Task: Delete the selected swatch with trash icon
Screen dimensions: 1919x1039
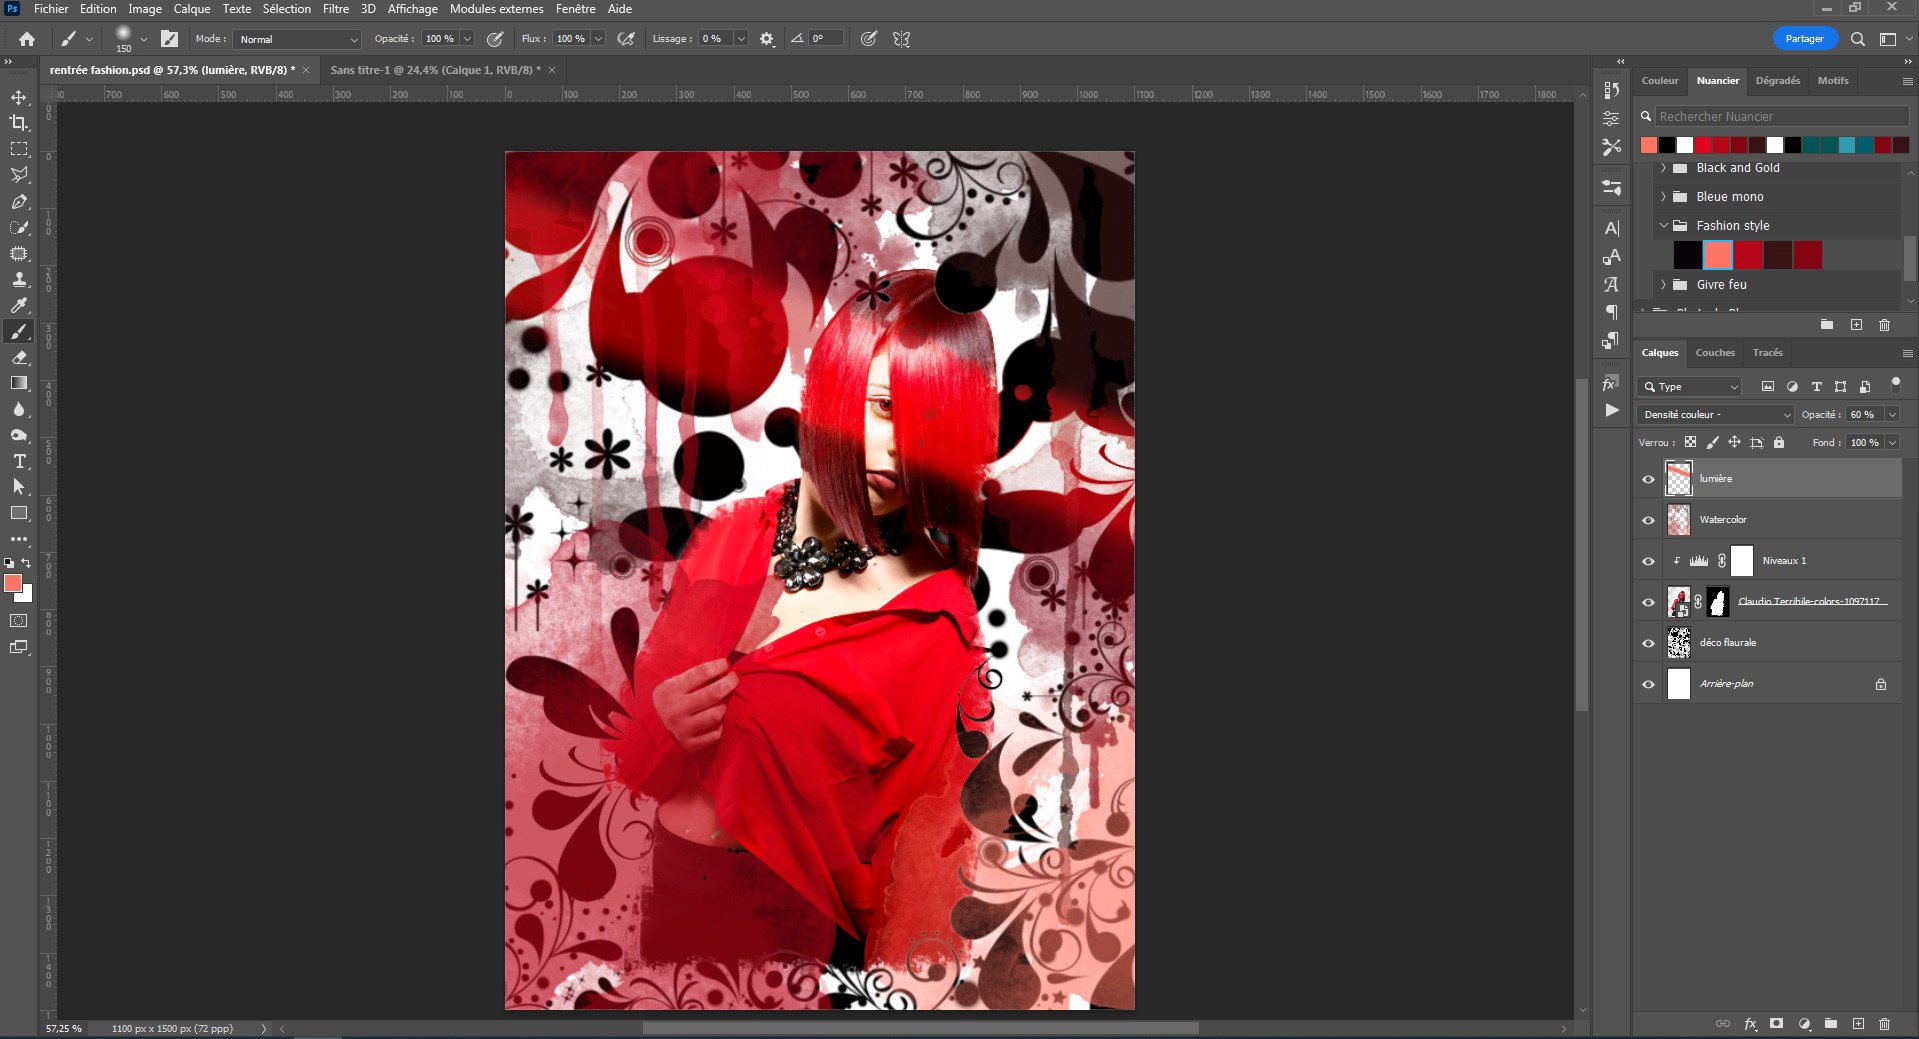Action: coord(1884,325)
